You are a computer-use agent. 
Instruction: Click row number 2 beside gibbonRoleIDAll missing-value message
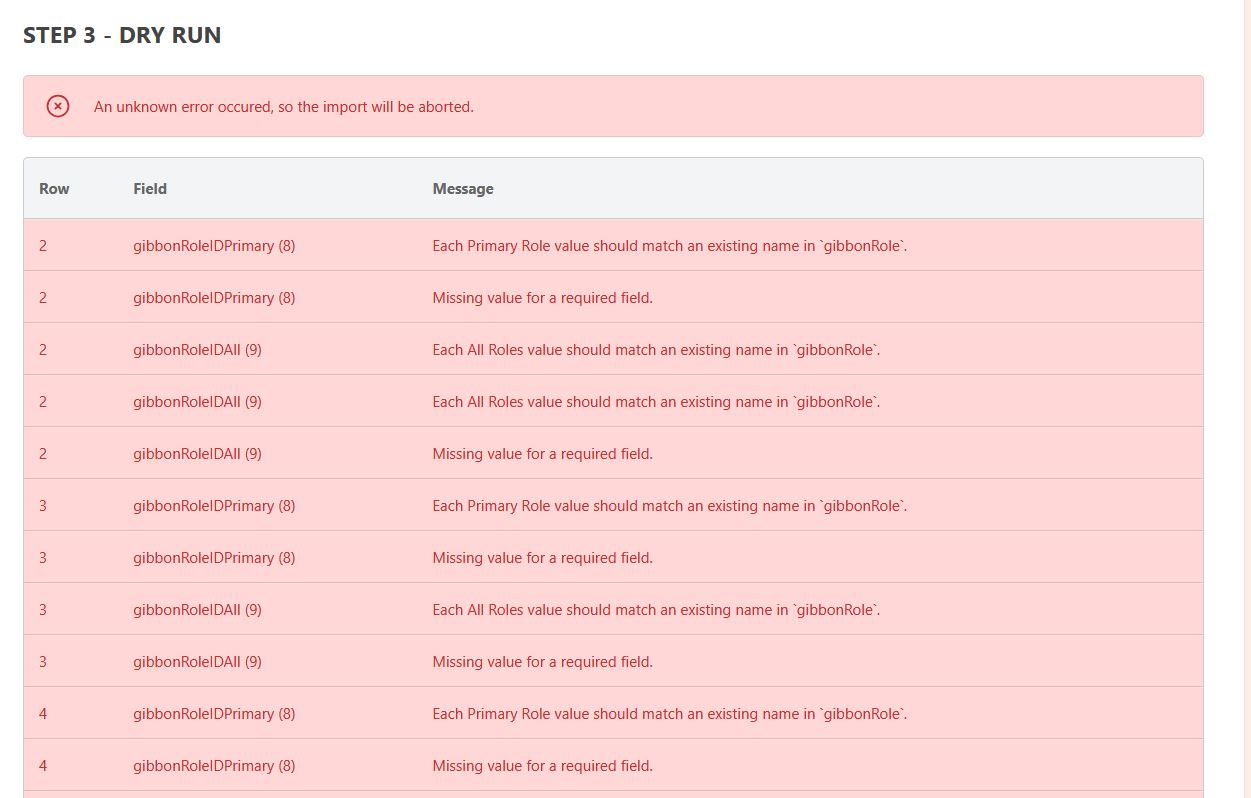click(43, 453)
